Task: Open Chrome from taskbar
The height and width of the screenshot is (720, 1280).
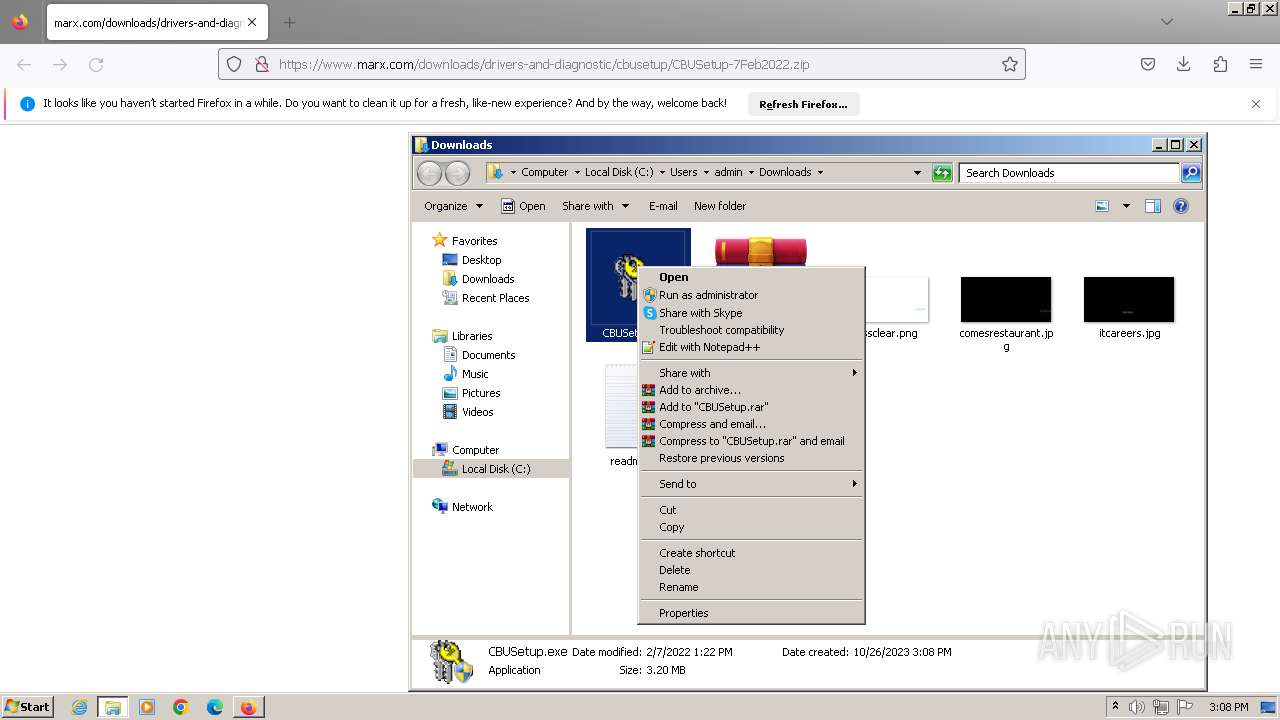Action: click(181, 707)
